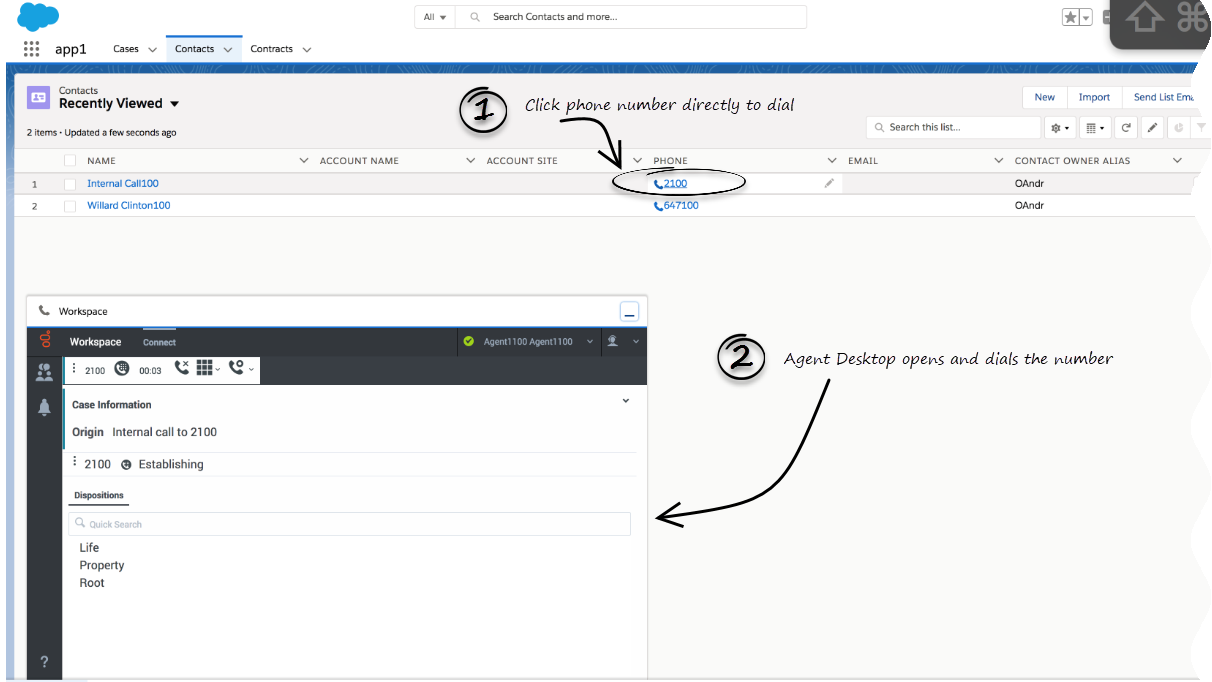Open the Agent1100 status dropdown
Viewport: 1212px width, 682px height.
(x=589, y=342)
